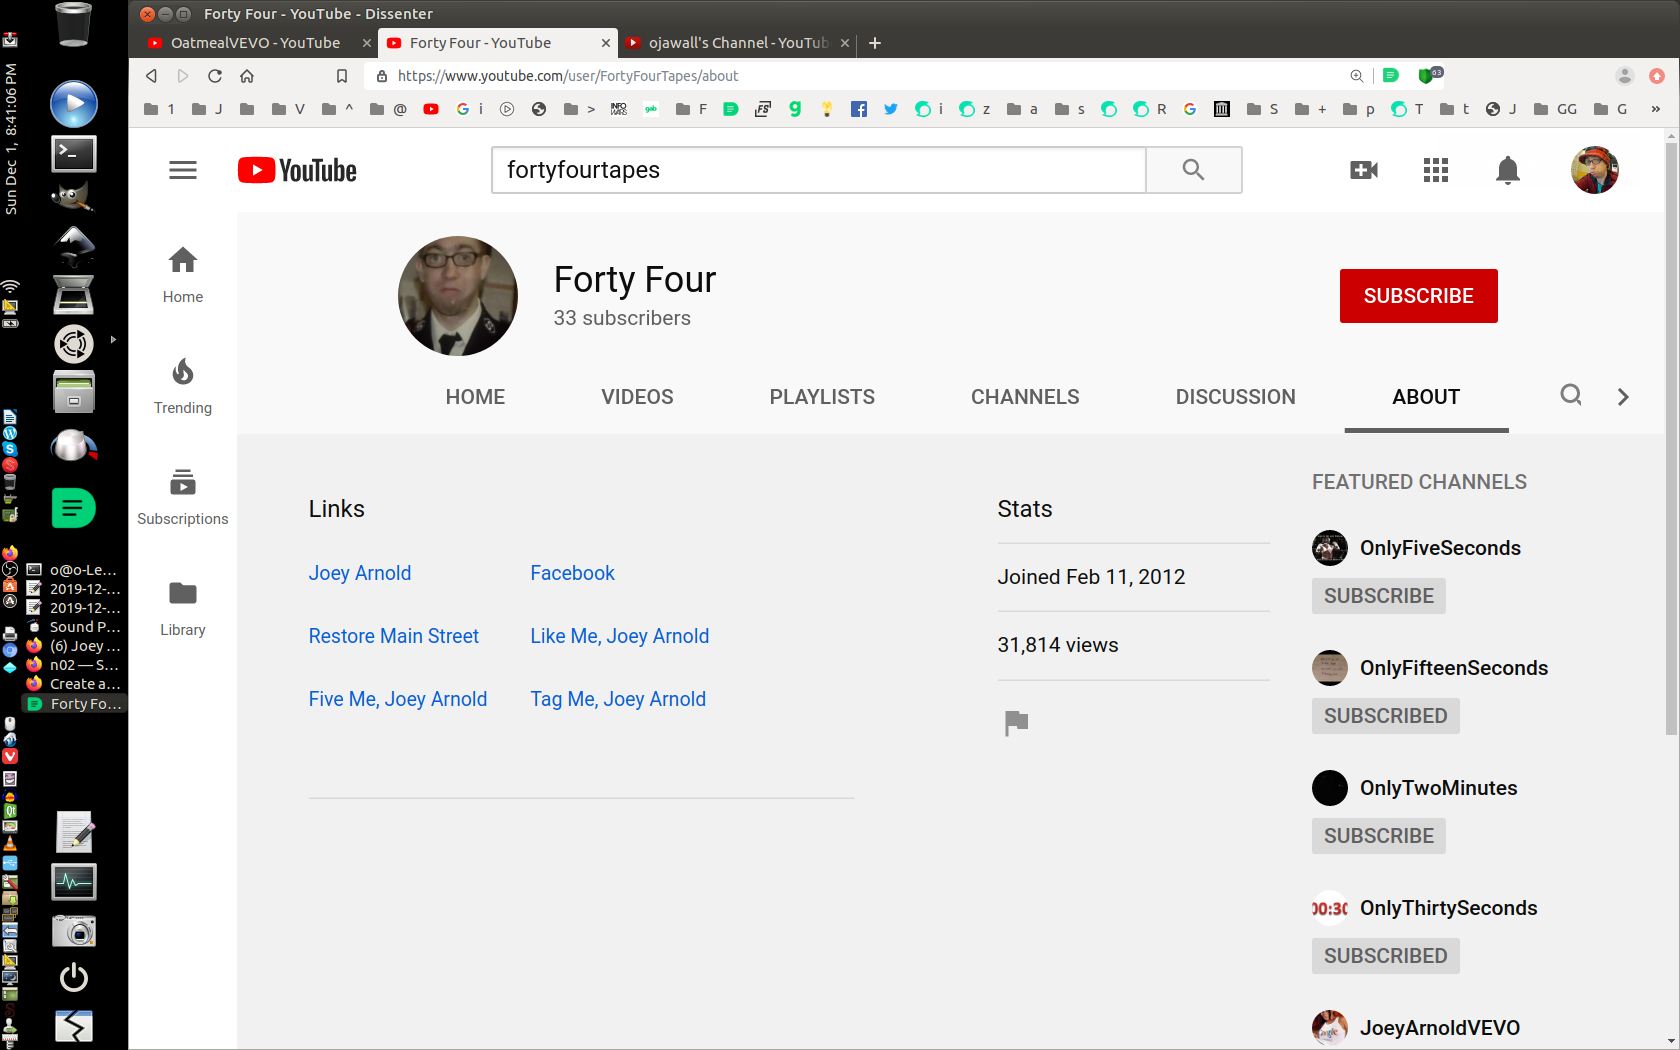Image resolution: width=1680 pixels, height=1050 pixels.
Task: Click the report user flag icon
Action: (x=1016, y=722)
